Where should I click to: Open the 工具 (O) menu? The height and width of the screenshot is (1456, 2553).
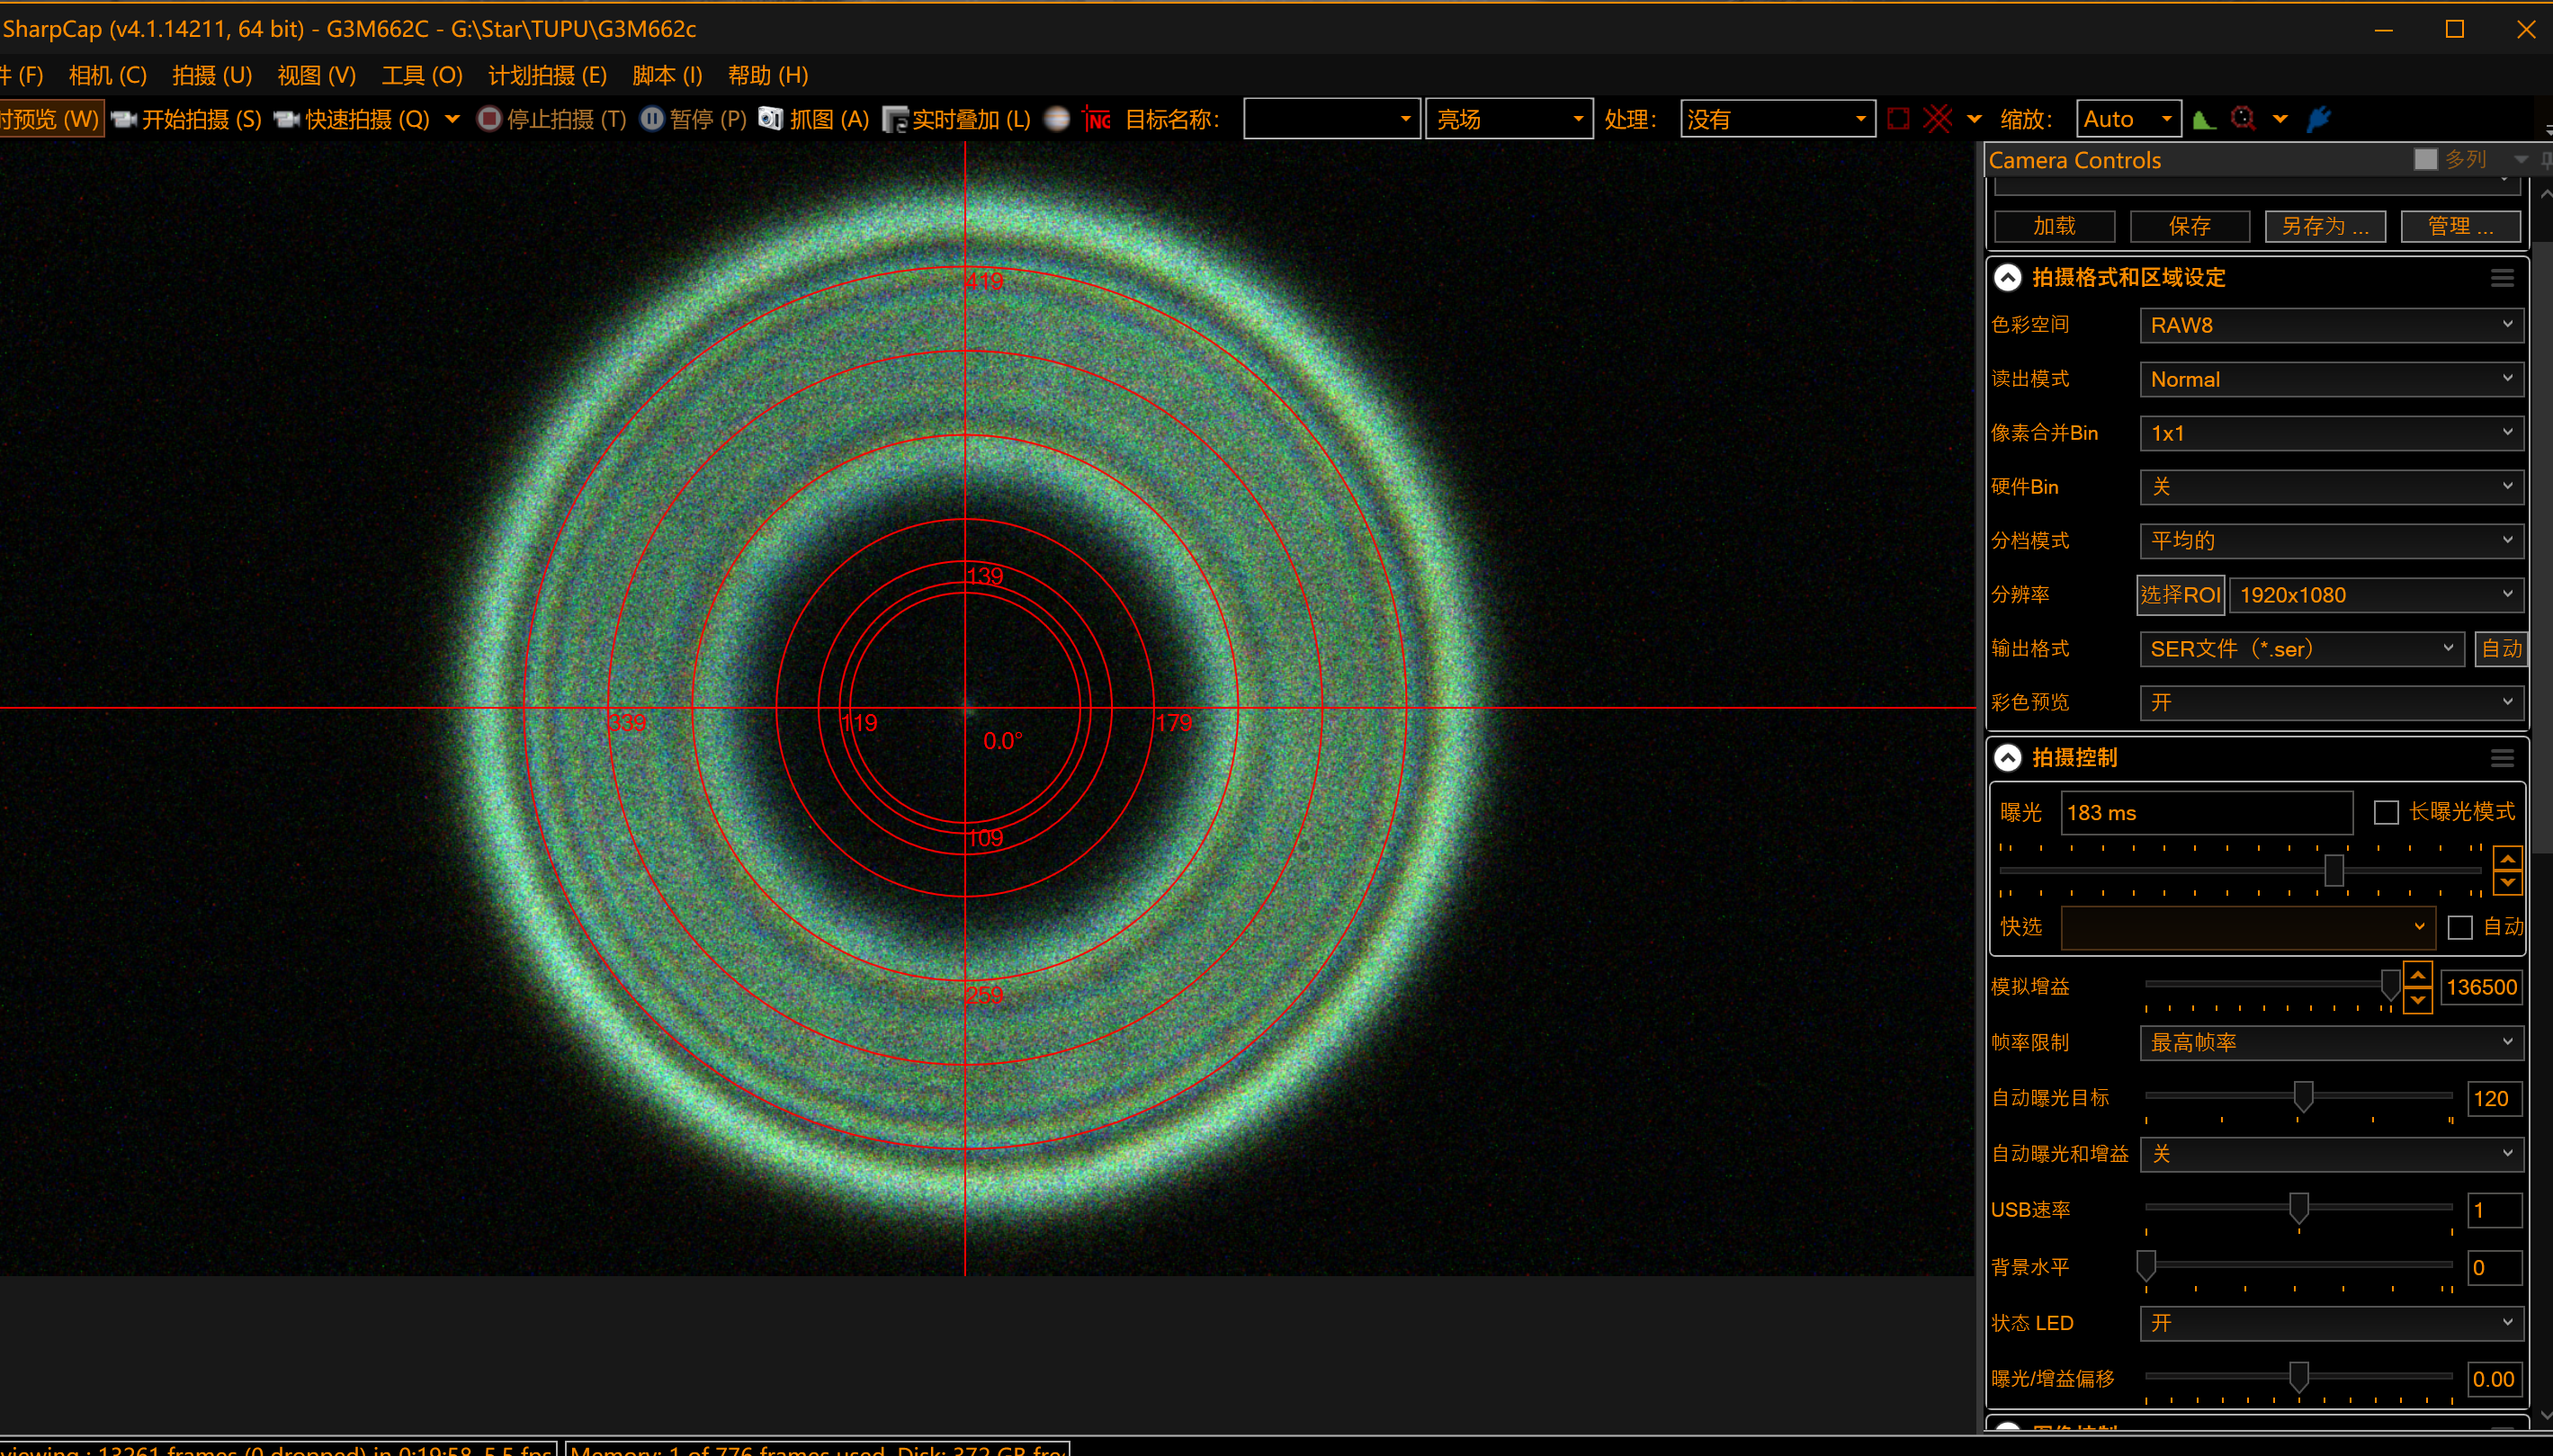coord(422,75)
